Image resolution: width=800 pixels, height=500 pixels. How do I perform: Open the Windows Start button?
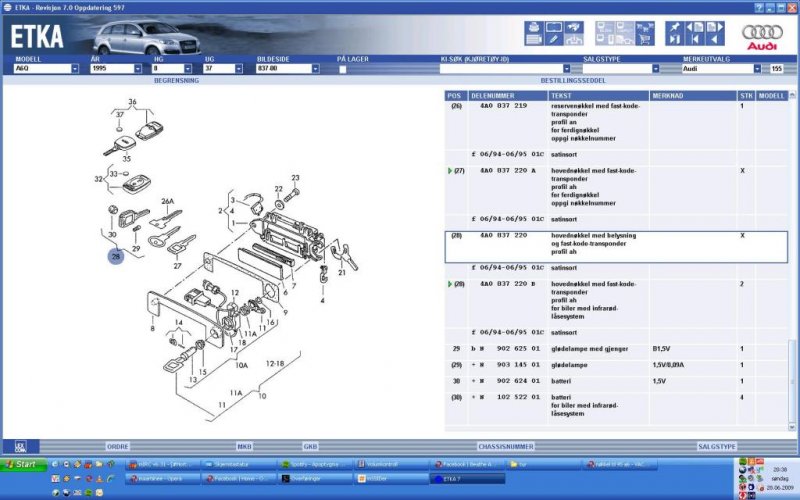[22, 464]
